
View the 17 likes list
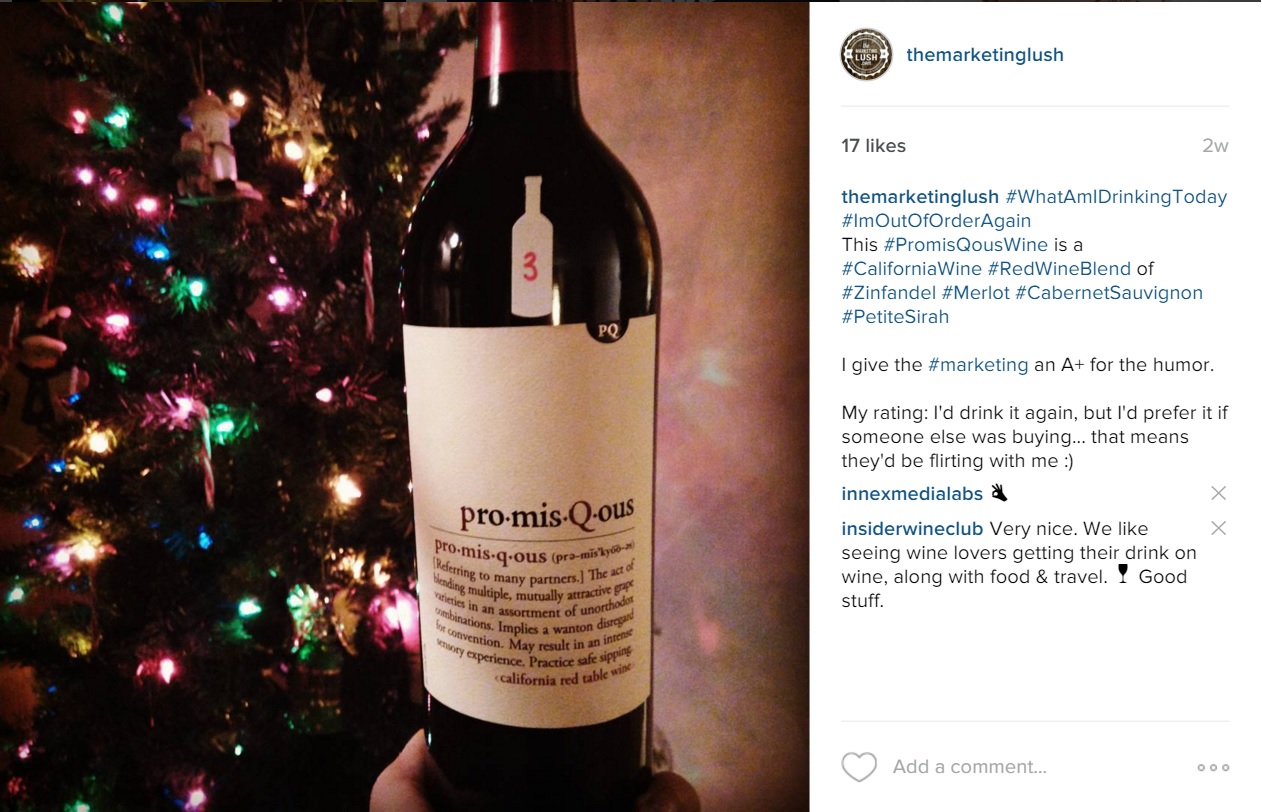coord(873,146)
